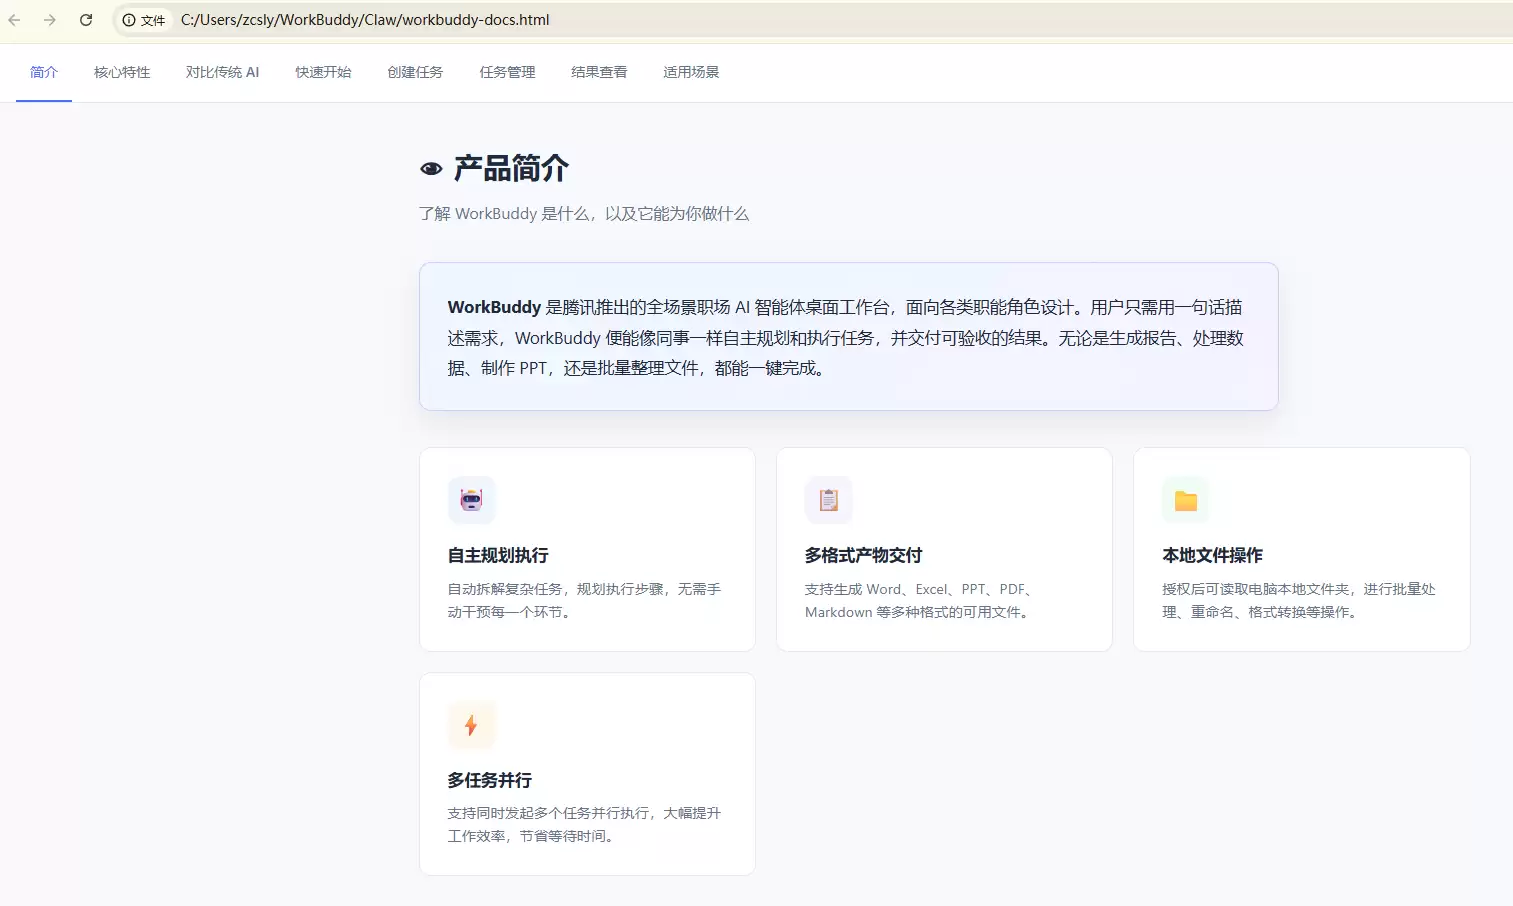This screenshot has width=1513, height=906.
Task: Select the currently active 简介 tab
Action: coord(43,72)
